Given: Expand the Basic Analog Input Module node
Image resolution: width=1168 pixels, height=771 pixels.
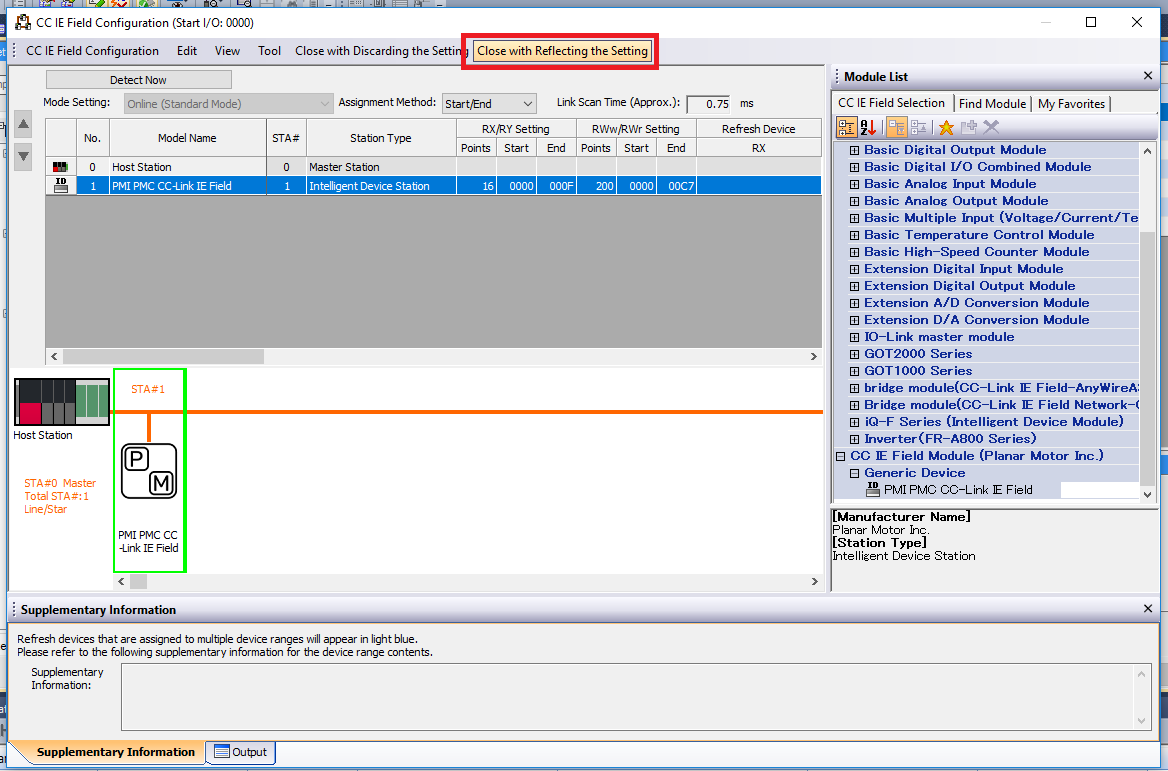Looking at the screenshot, I should point(855,184).
